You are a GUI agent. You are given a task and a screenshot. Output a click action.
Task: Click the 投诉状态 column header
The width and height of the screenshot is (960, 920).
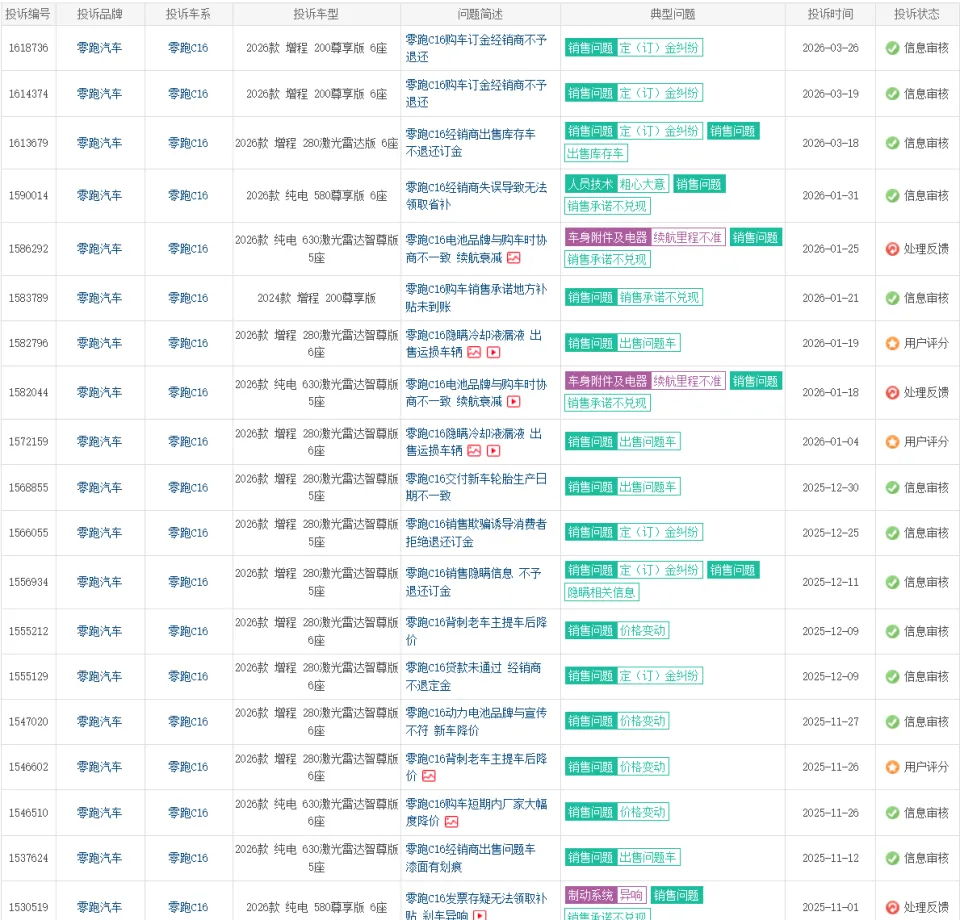point(917,14)
